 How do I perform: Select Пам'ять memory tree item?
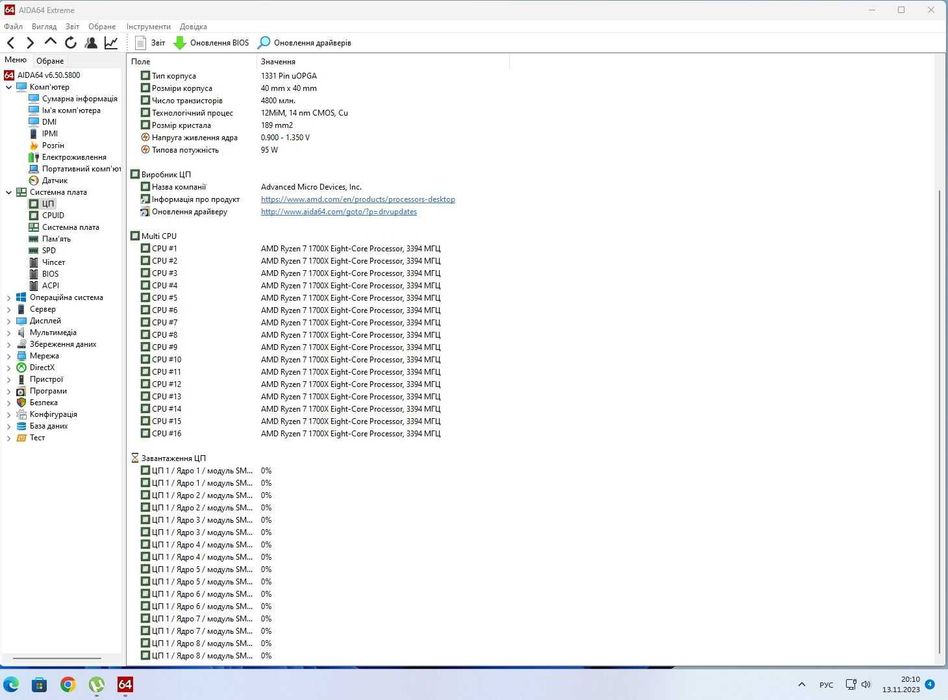coord(56,239)
